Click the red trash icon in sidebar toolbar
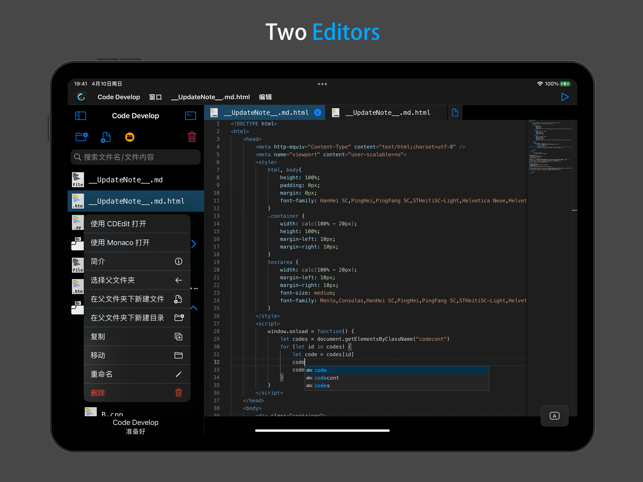The height and width of the screenshot is (482, 643). point(192,137)
